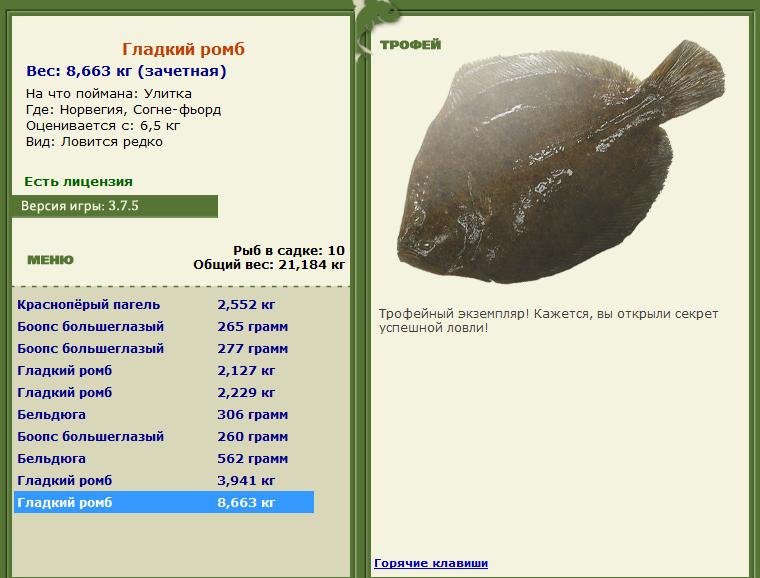Click the Общий вес: 21,184 кг text
Screen dimensions: 760x578
tap(269, 265)
